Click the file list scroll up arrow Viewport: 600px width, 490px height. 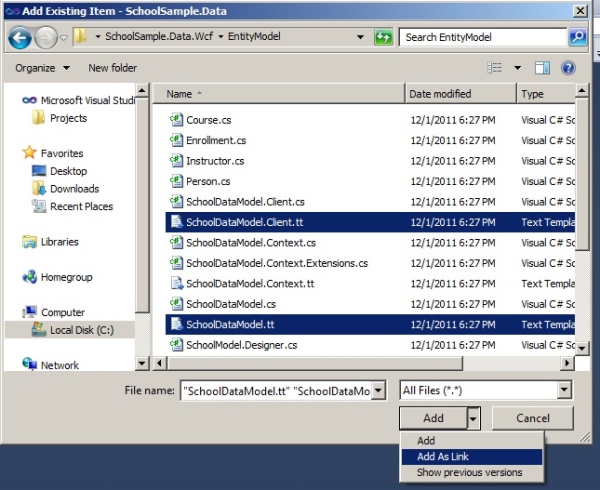pos(582,91)
